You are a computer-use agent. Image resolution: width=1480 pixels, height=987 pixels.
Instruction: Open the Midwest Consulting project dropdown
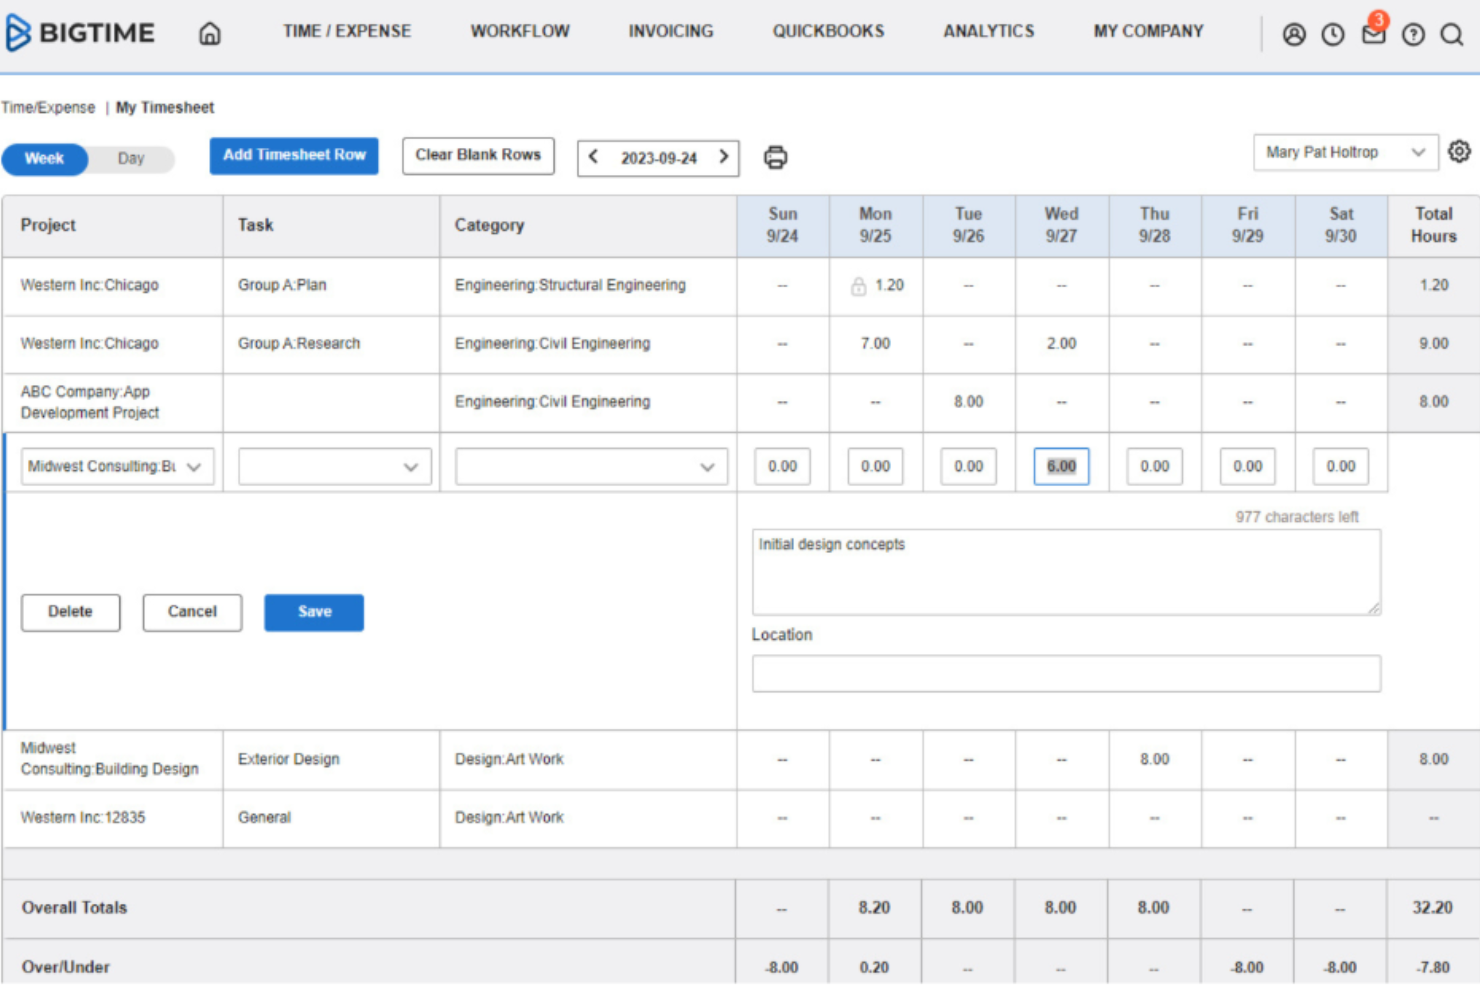pyautogui.click(x=118, y=467)
